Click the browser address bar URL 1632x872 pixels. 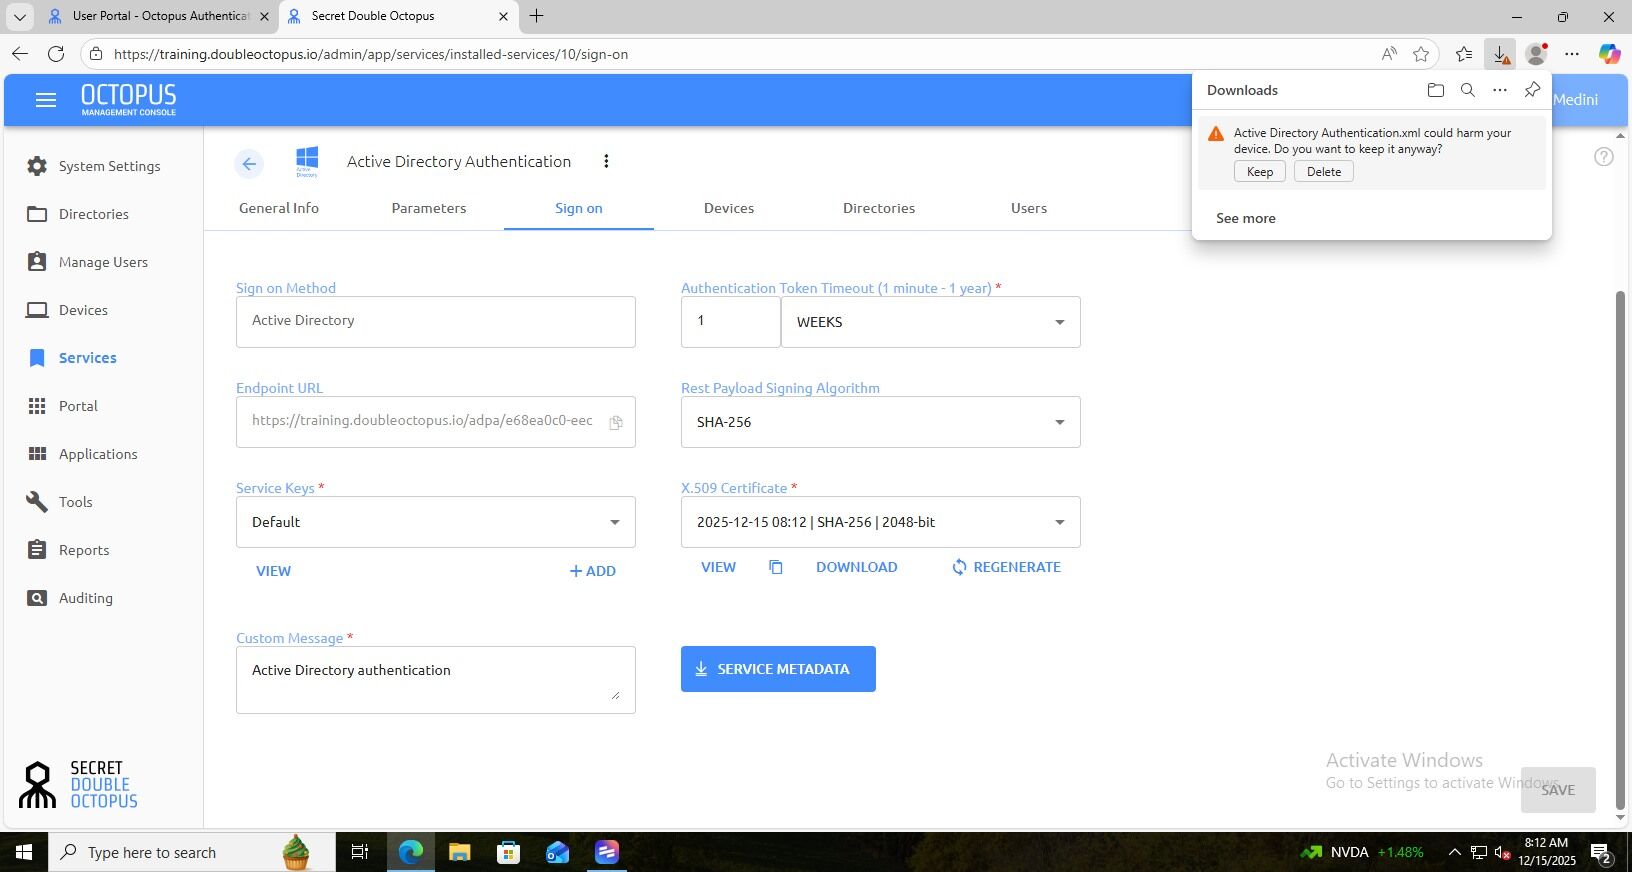click(371, 54)
